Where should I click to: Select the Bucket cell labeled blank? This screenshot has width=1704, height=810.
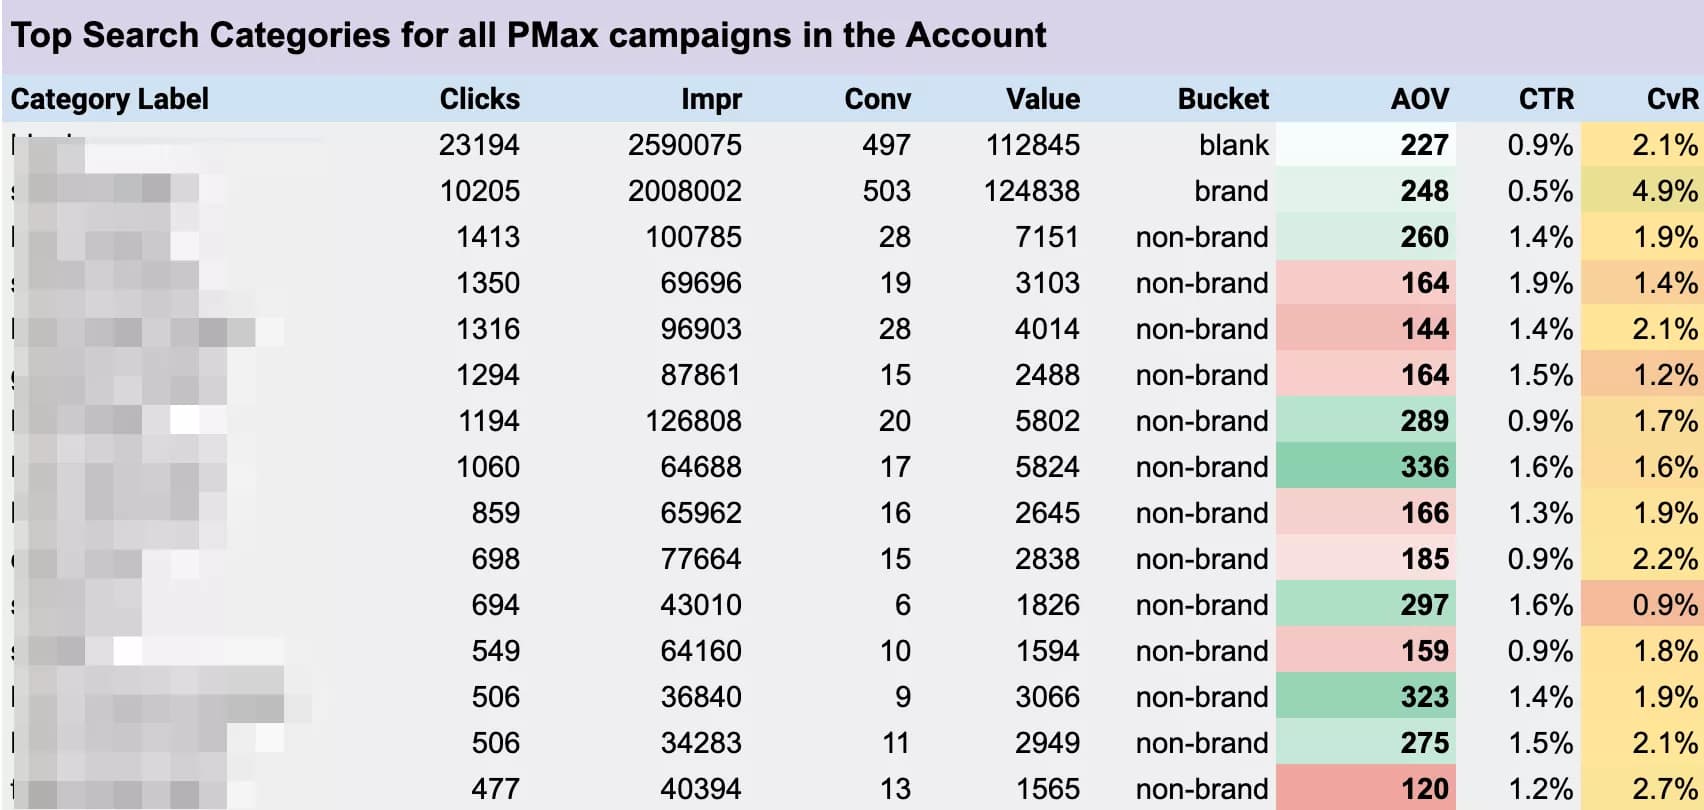click(1233, 145)
